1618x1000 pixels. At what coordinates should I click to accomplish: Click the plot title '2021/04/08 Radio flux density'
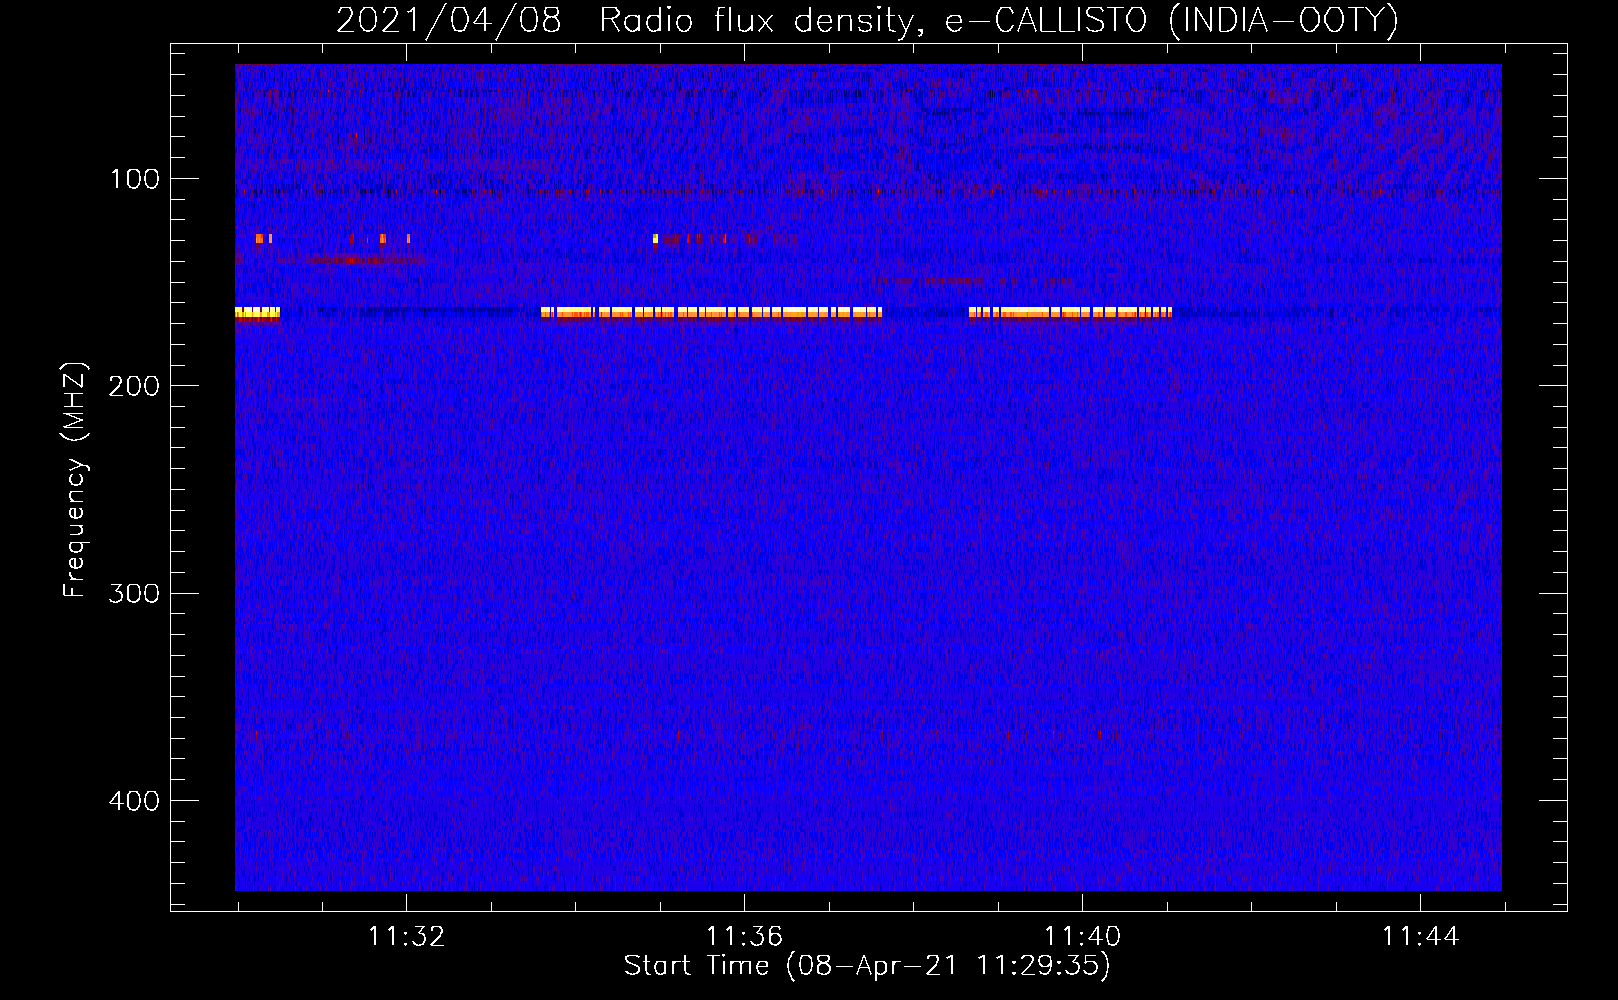[866, 21]
